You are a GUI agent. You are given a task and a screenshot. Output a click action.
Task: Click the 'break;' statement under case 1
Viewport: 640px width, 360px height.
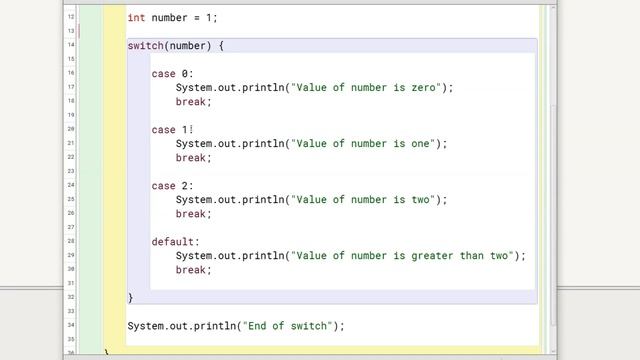[193, 158]
